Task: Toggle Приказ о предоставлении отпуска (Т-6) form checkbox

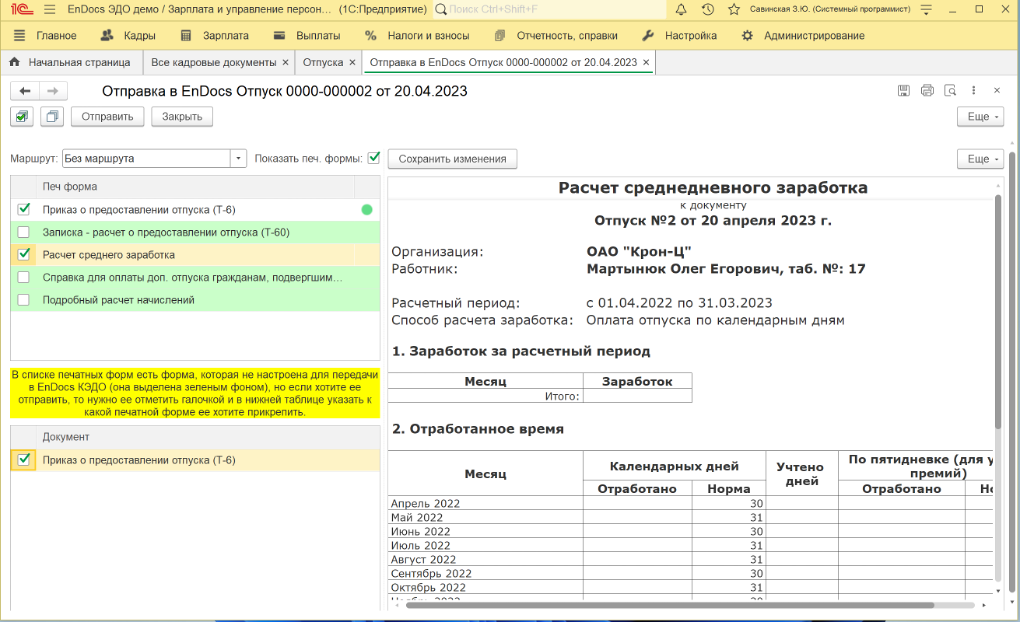Action: point(24,209)
